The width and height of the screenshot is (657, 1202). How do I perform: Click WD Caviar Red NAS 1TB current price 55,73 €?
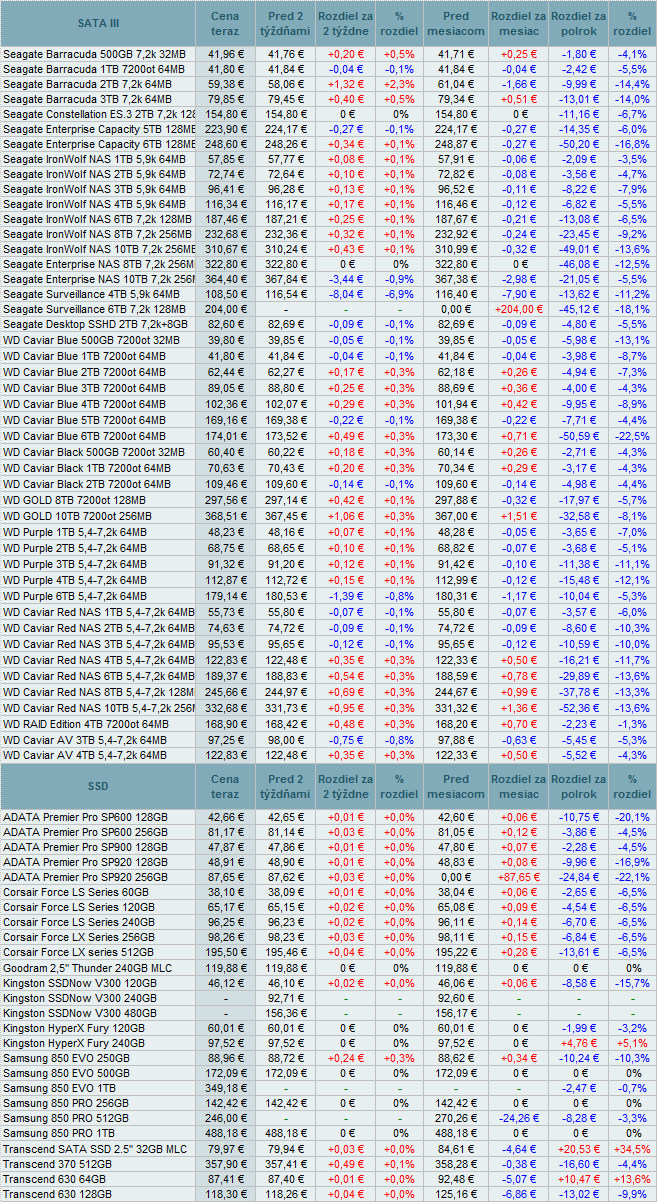point(226,611)
